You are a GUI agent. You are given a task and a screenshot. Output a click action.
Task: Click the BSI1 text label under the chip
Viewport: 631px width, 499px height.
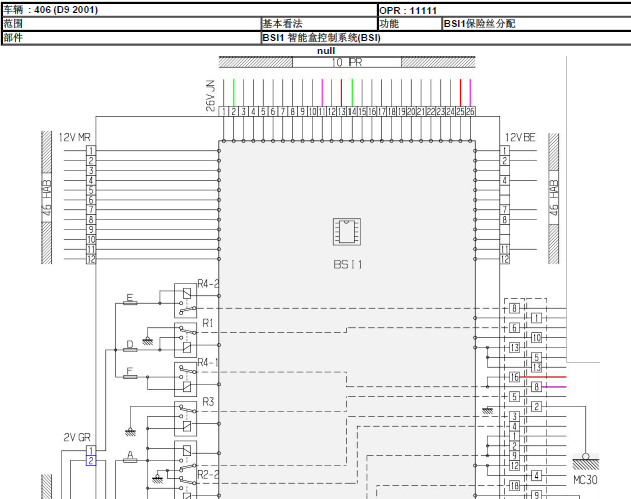click(348, 264)
